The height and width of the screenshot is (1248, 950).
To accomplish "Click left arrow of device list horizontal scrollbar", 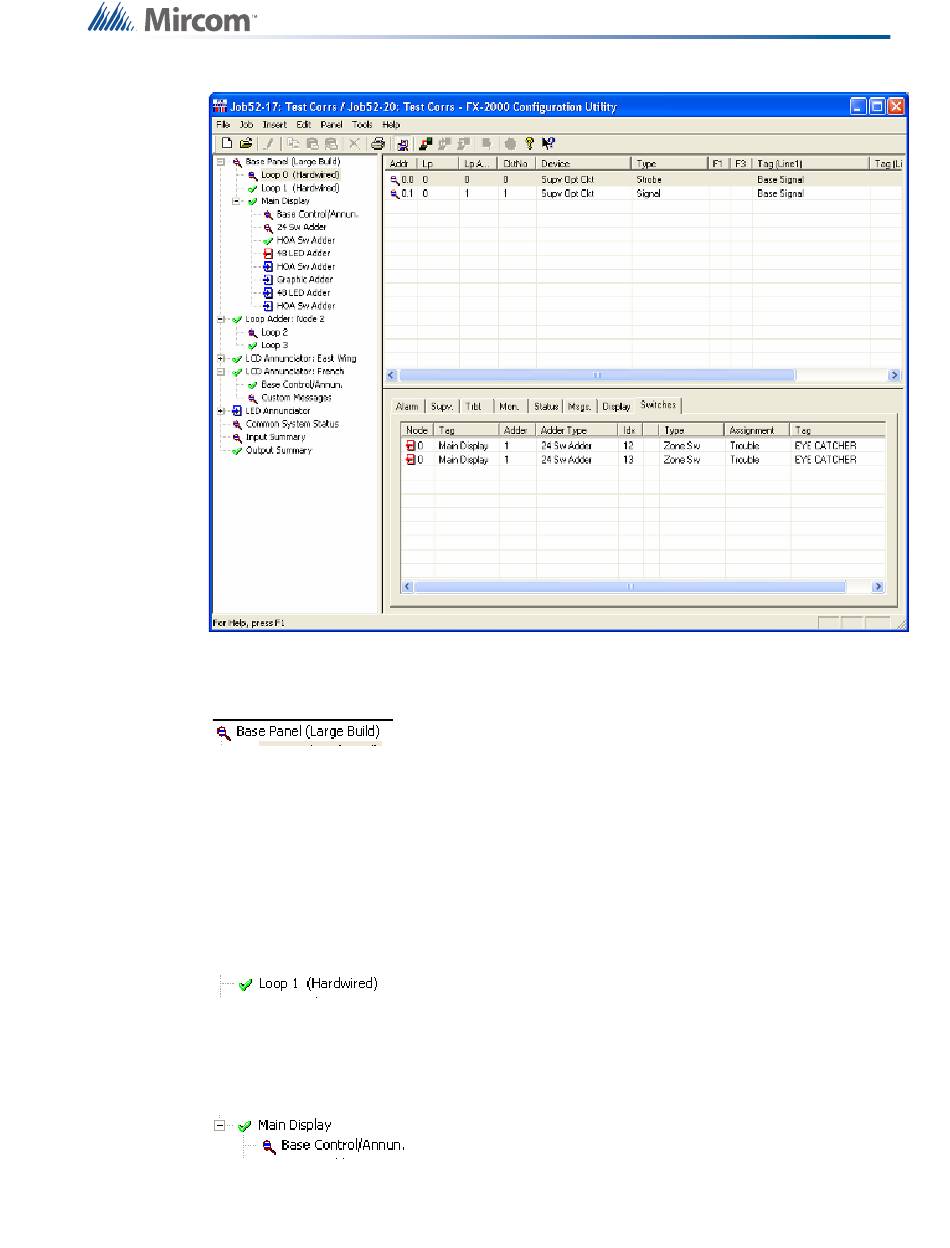I will (392, 376).
